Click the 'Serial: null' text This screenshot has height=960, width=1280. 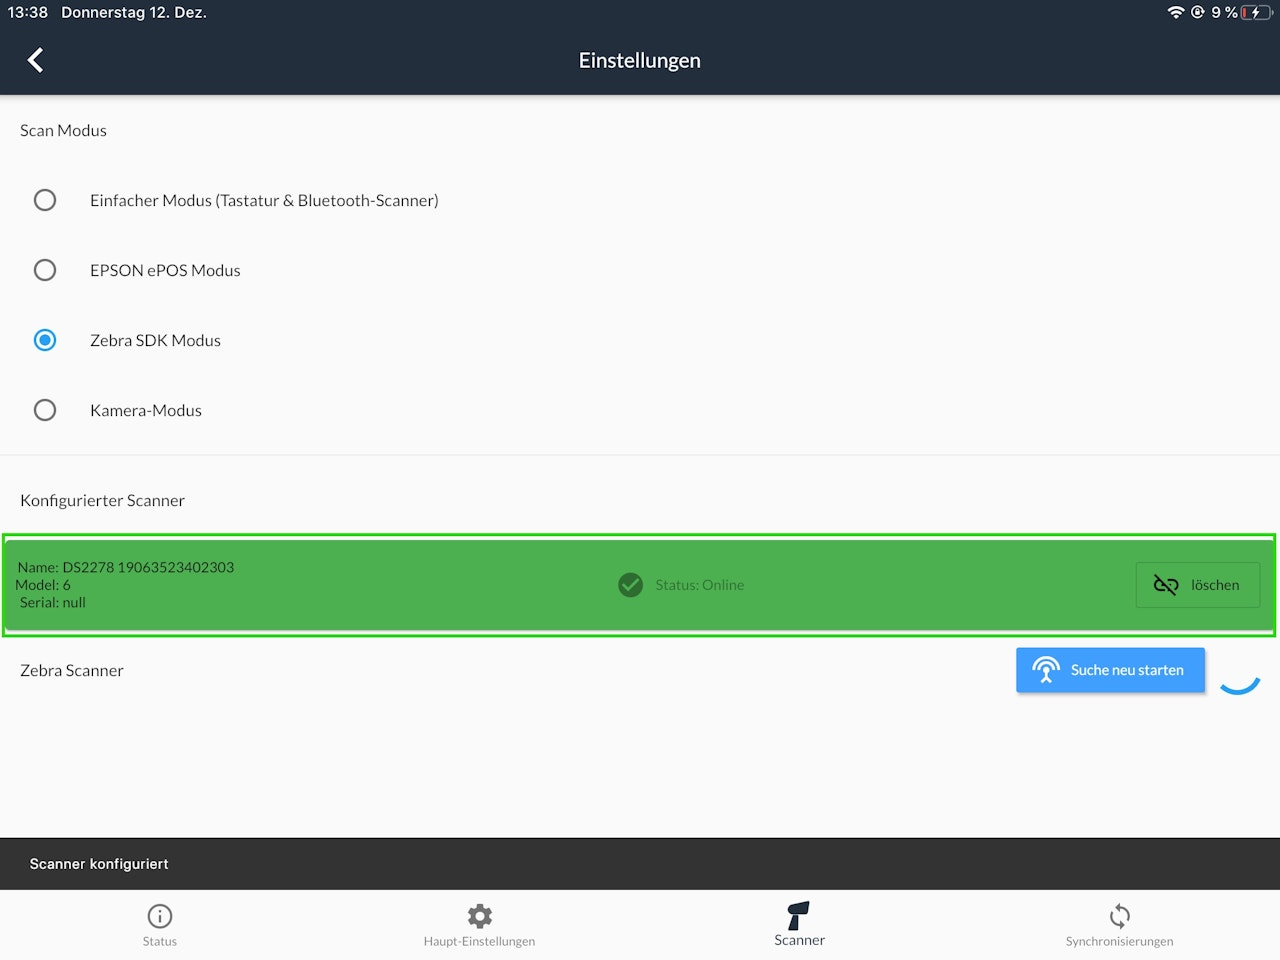coord(53,602)
